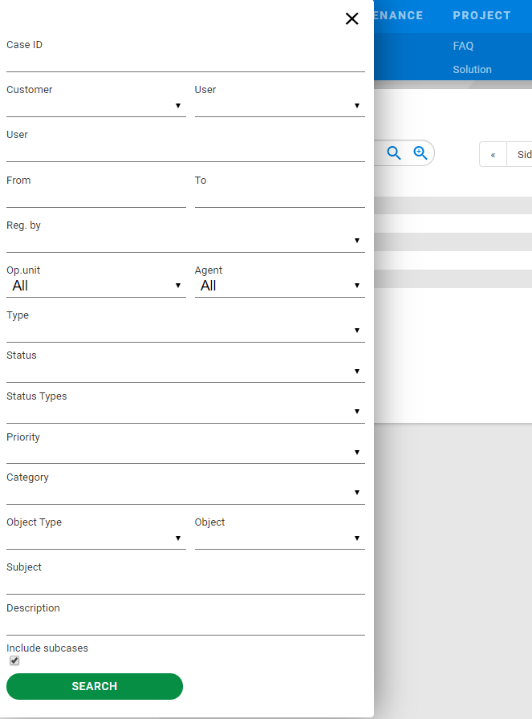Open the Agent dropdown showing All

[280, 286]
